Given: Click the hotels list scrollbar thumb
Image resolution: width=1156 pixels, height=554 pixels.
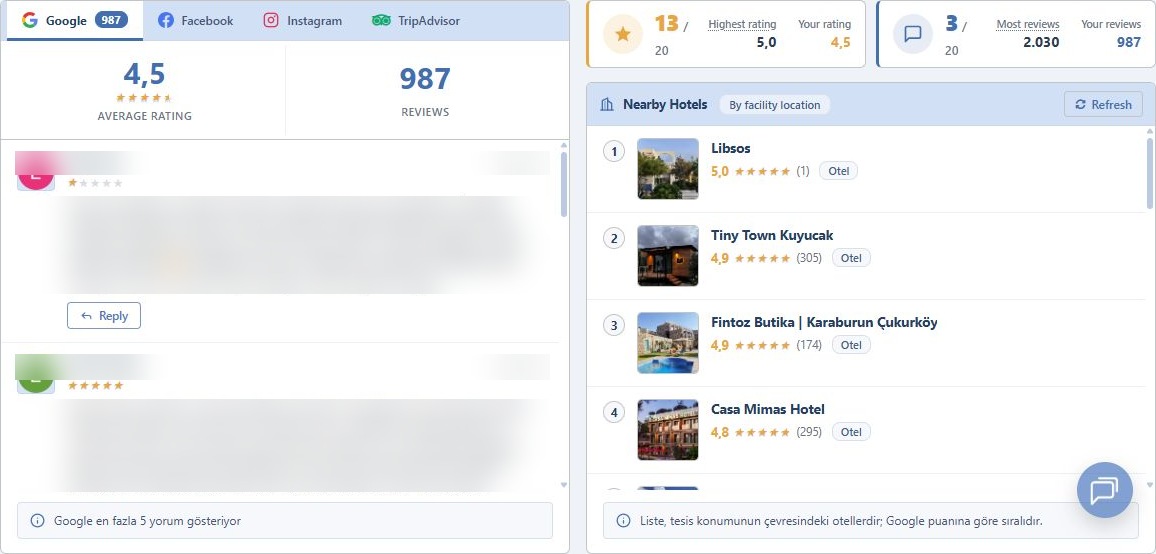Looking at the screenshot, I should 1150,172.
